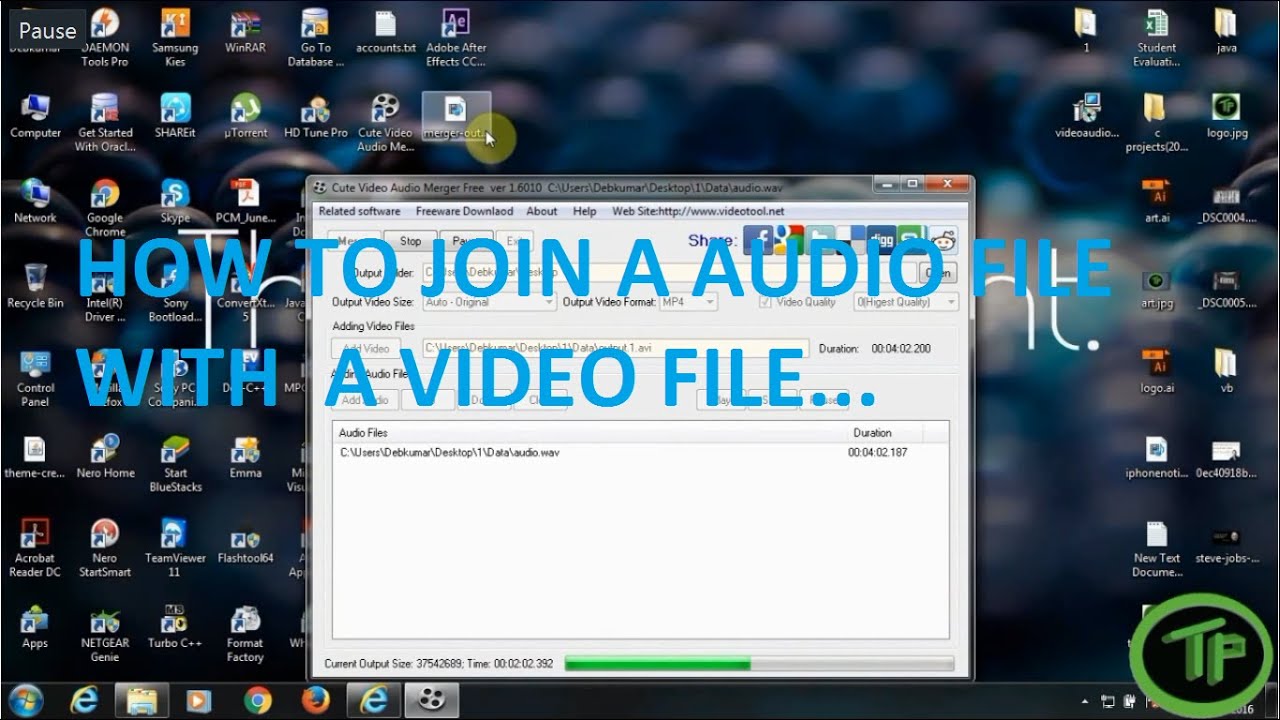Open the Help menu
This screenshot has height=720, width=1280.
(585, 212)
